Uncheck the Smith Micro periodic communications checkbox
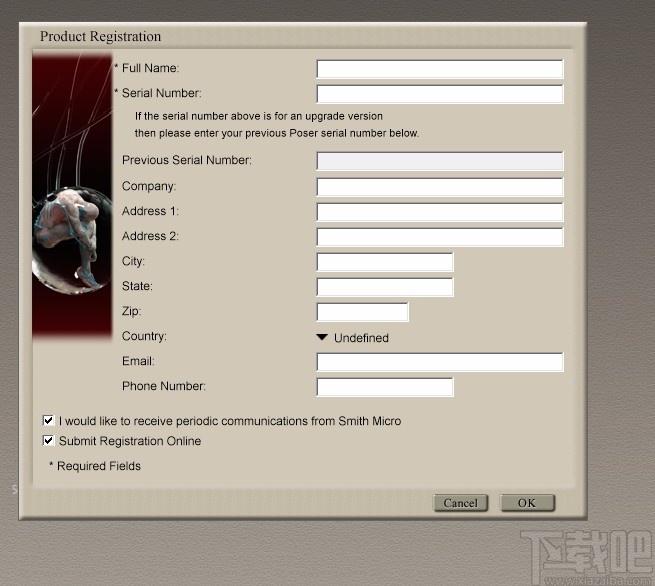The width and height of the screenshot is (655, 586). tap(49, 421)
